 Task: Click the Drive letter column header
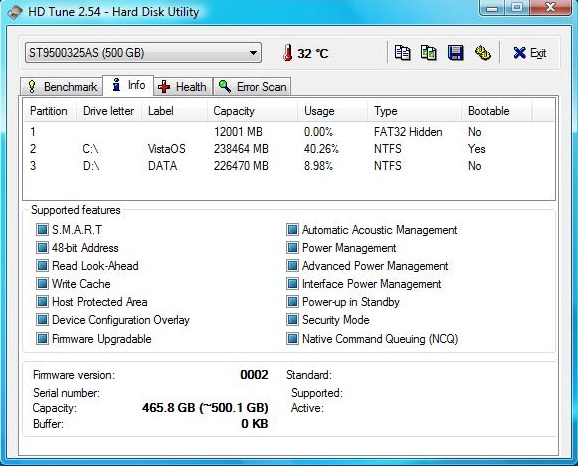pos(109,111)
